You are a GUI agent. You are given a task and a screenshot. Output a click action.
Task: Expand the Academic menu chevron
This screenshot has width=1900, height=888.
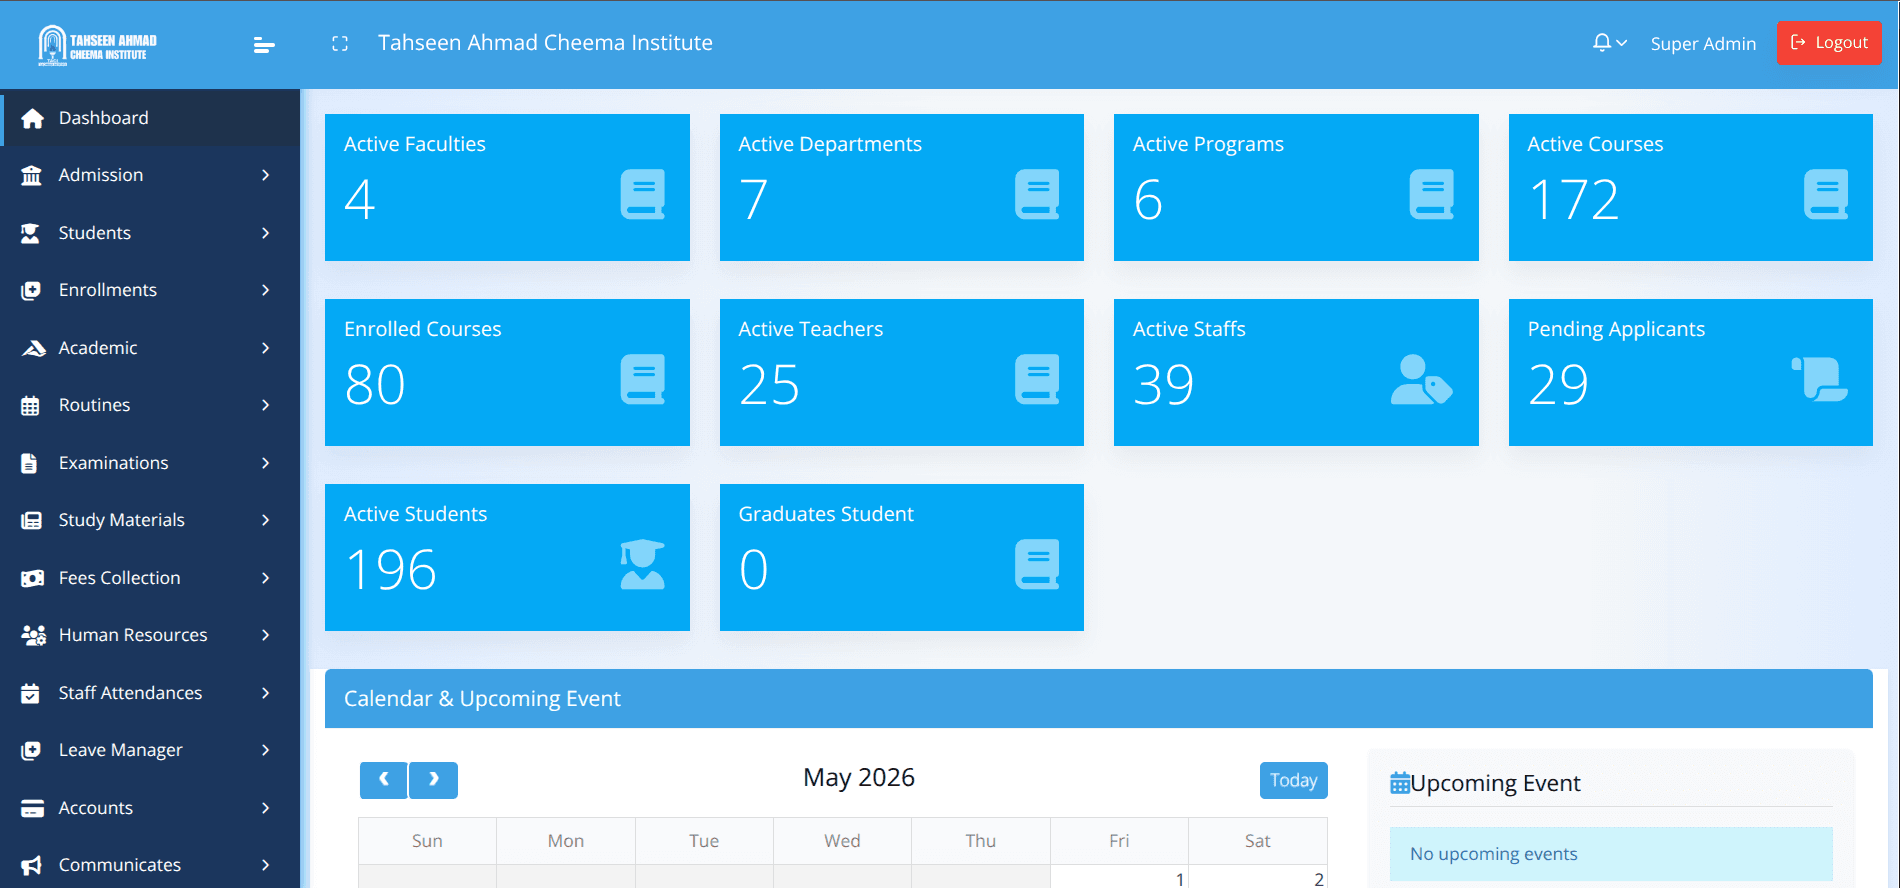265,348
